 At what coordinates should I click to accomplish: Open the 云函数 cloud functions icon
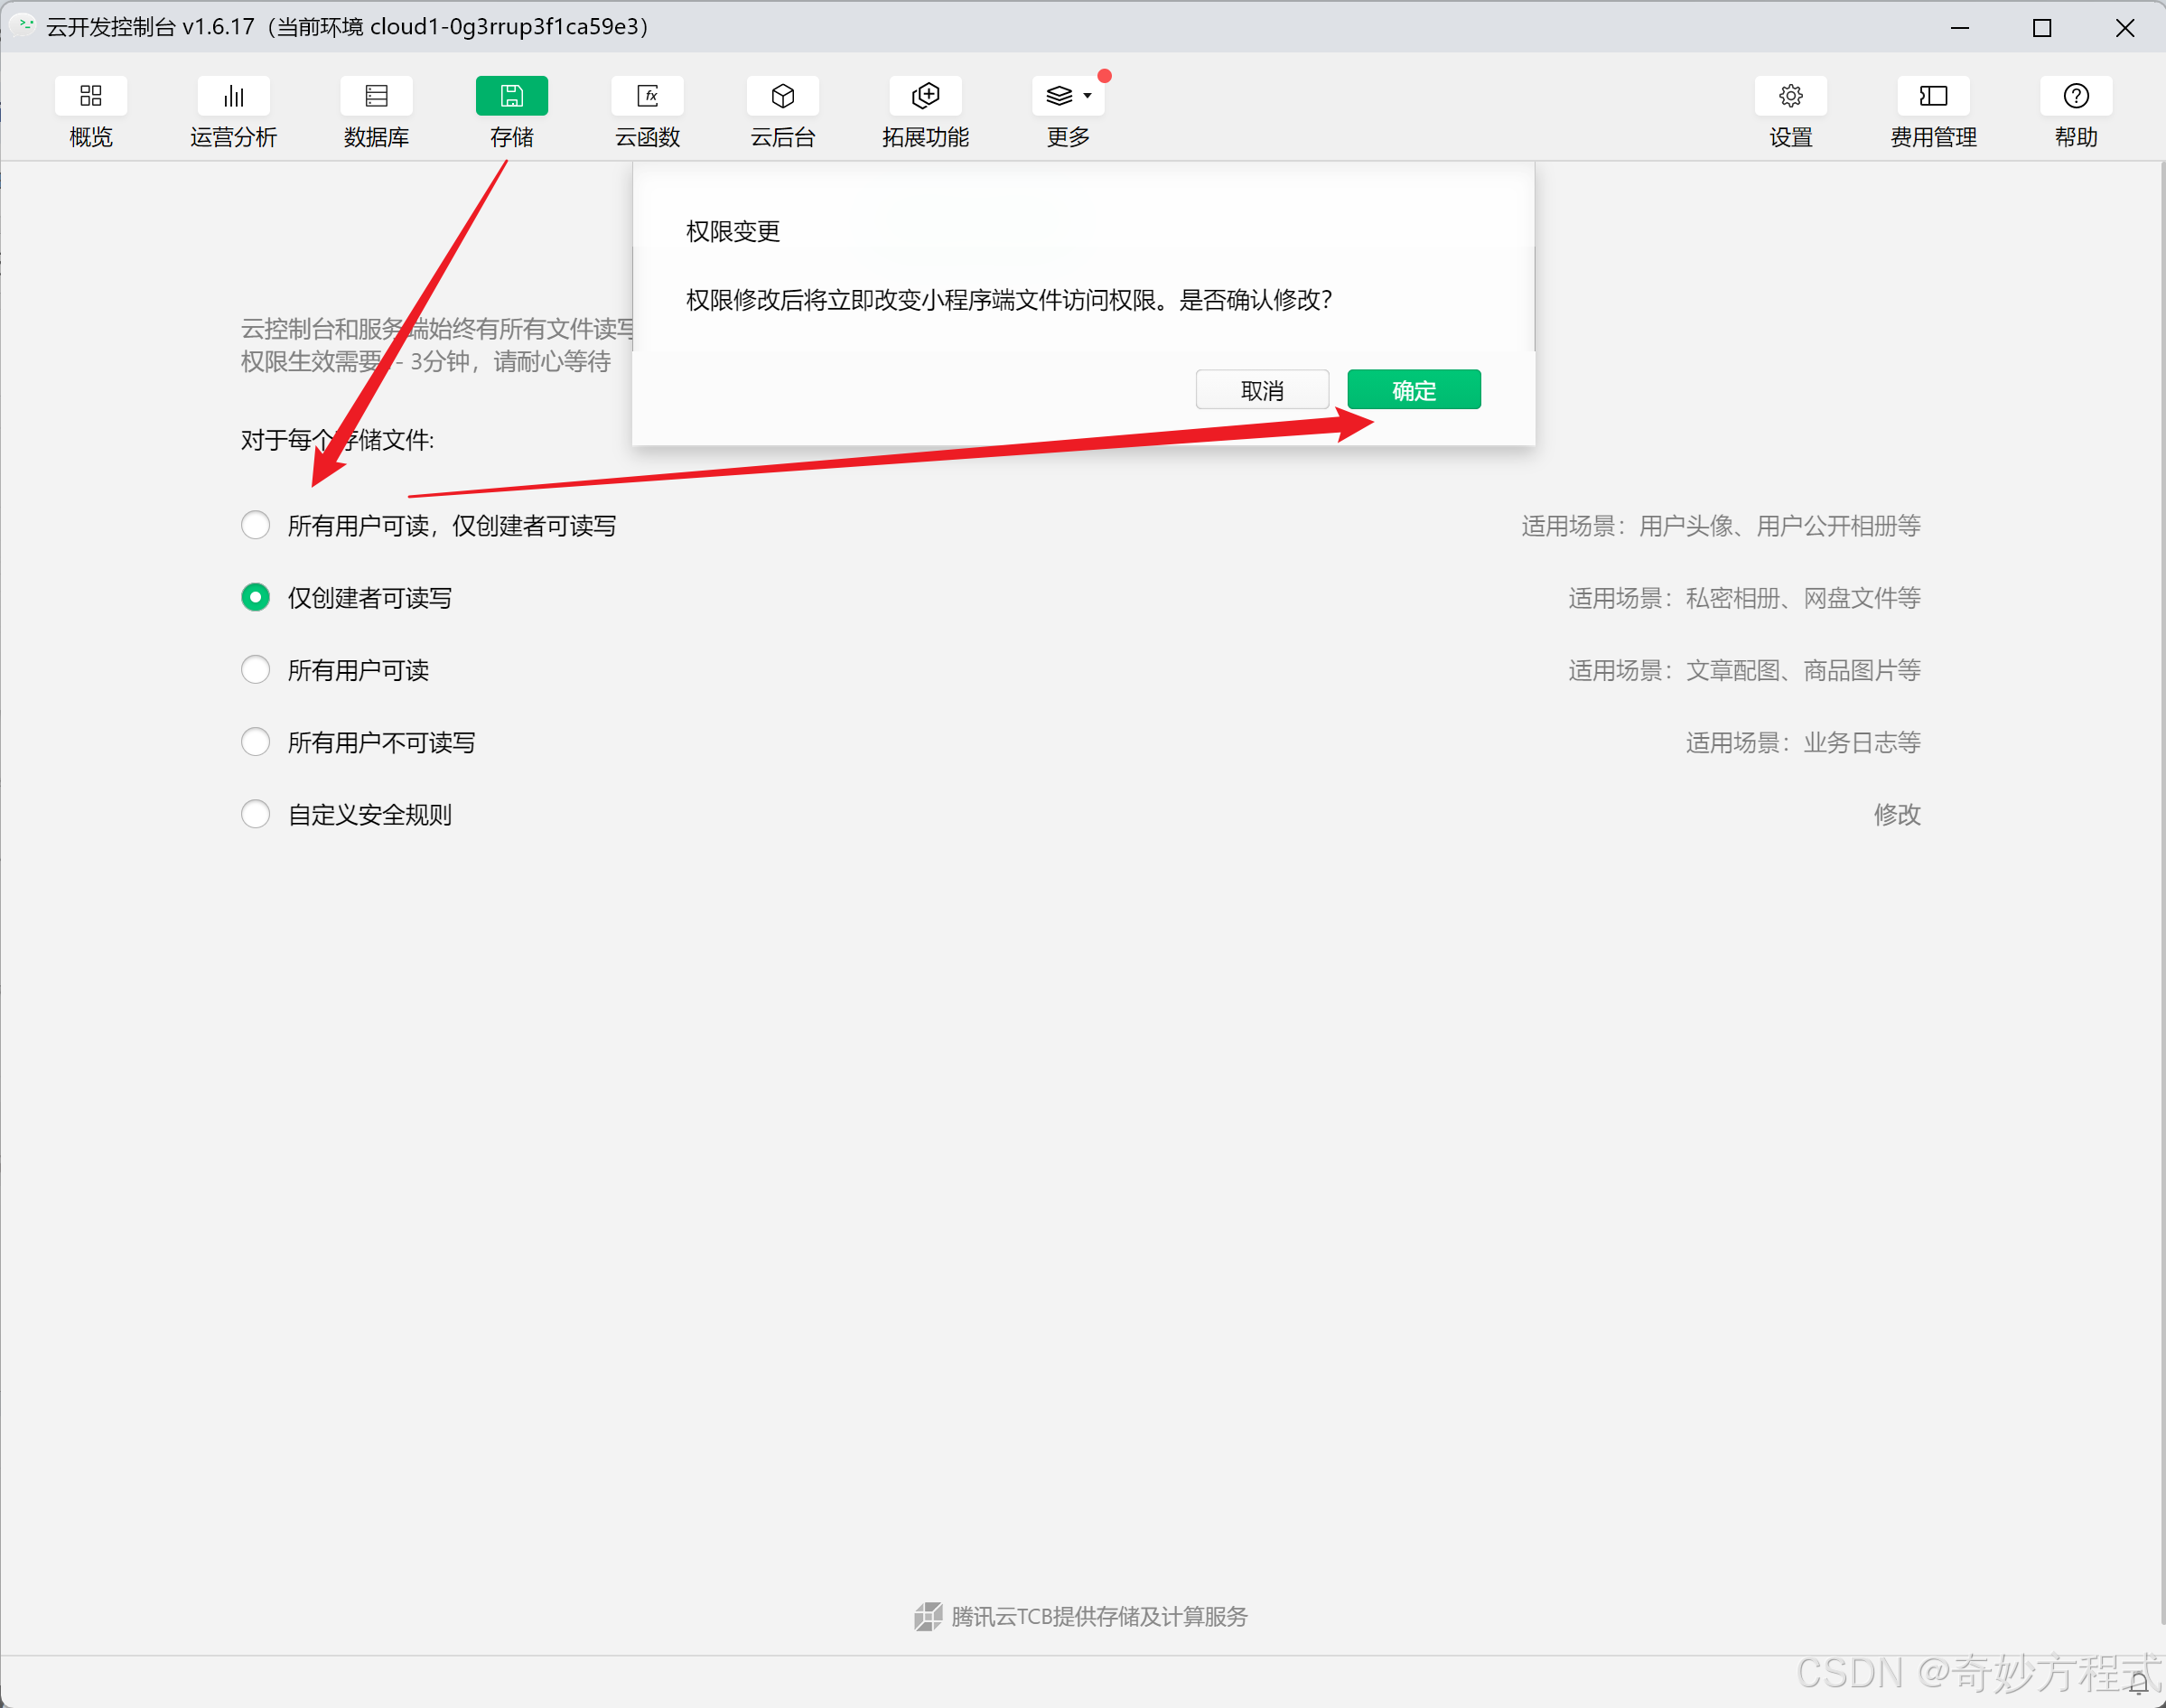(647, 97)
